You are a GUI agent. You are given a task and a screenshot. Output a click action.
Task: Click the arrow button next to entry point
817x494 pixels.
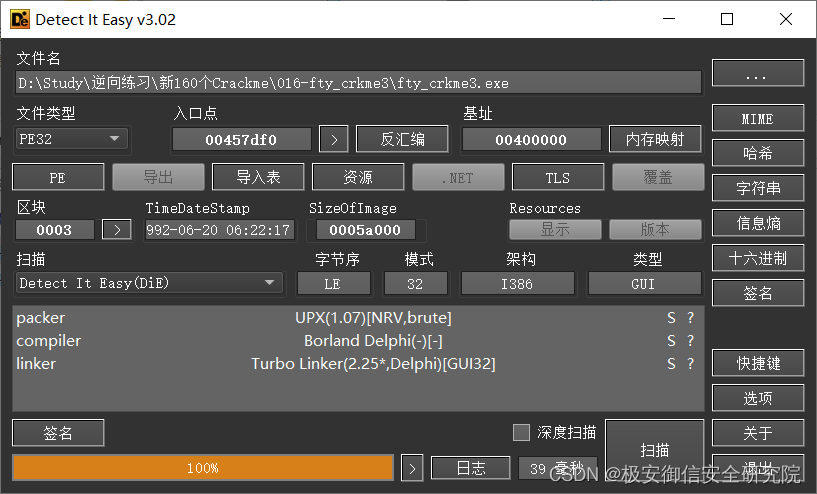334,140
